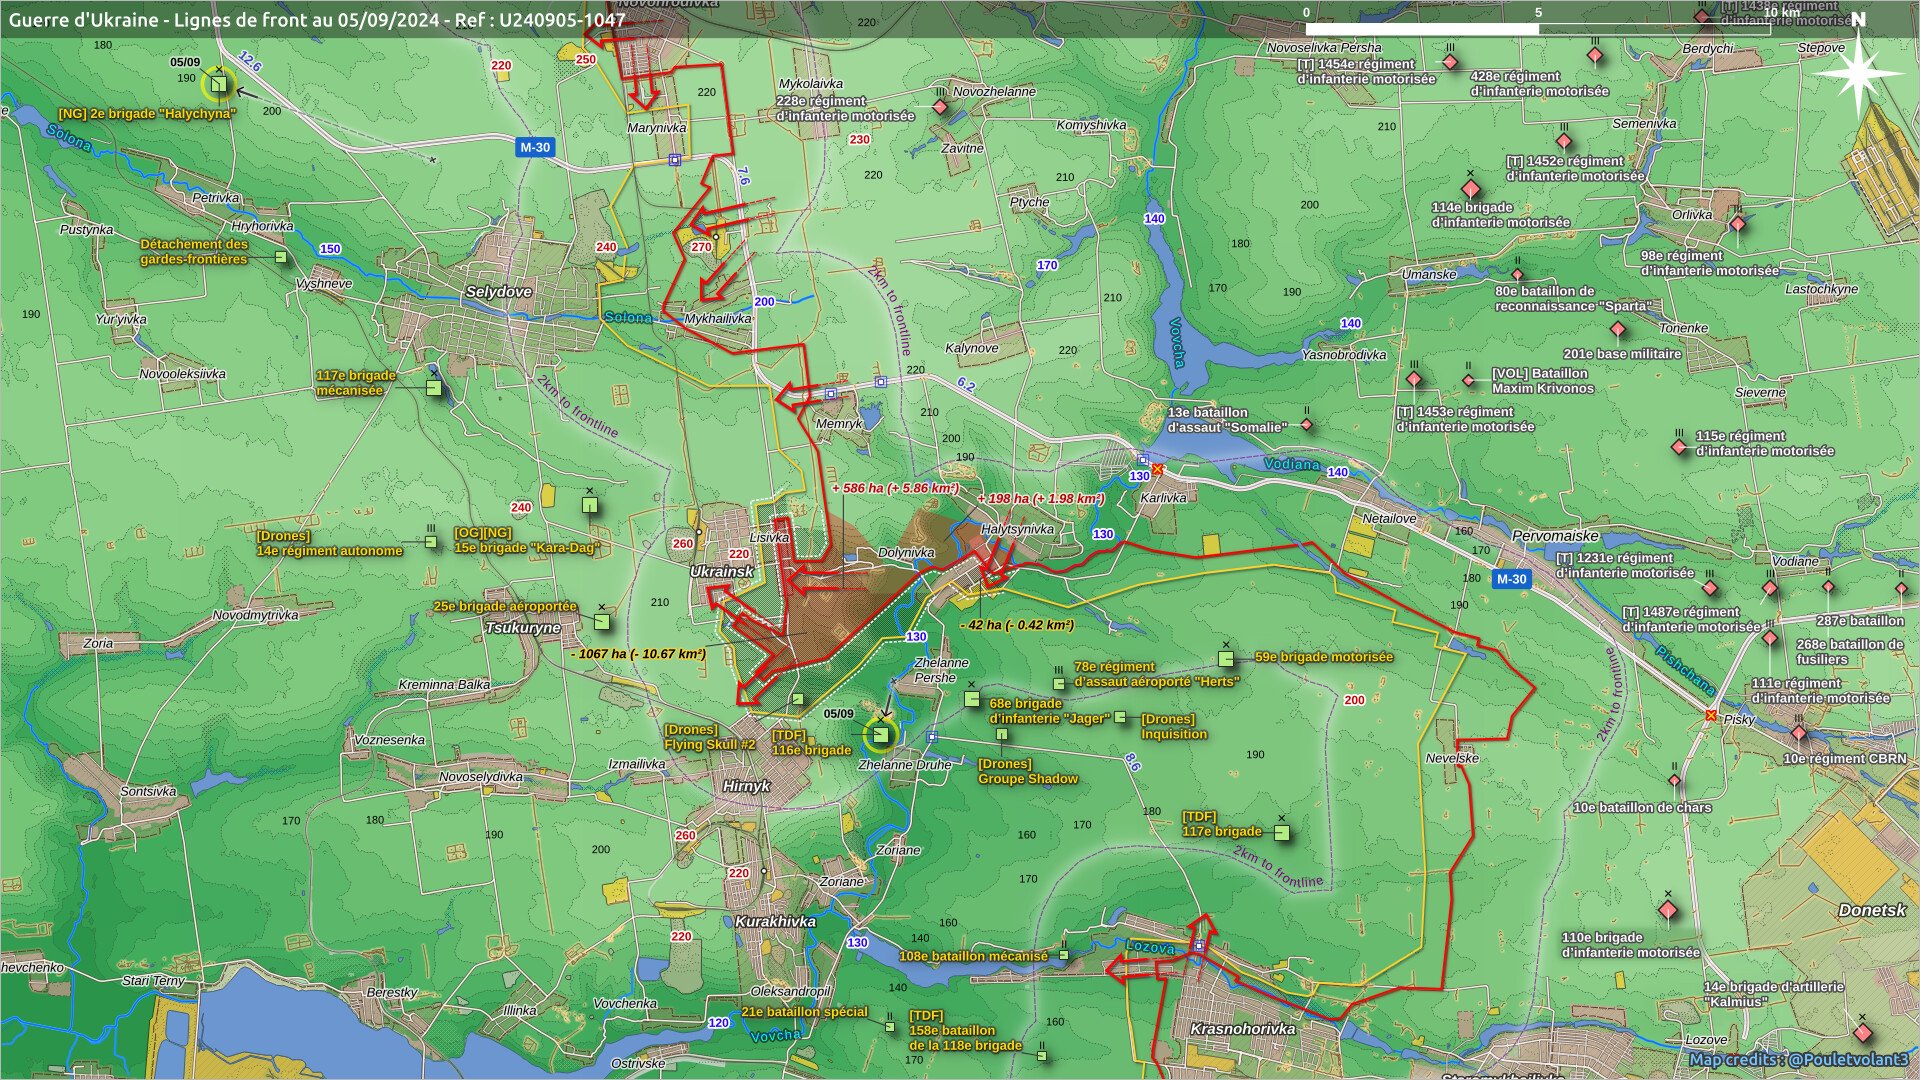Click the 14e régiment autonome drones marker
Viewport: 1920px width, 1080px height.
431,542
